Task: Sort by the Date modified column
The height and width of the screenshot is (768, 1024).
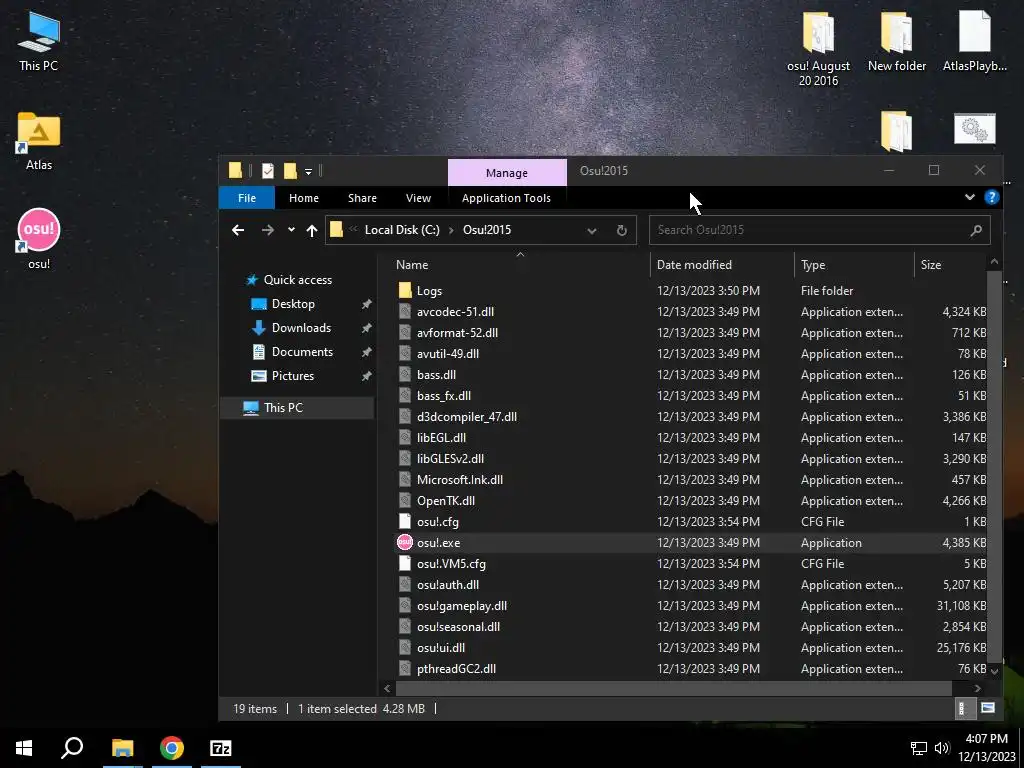Action: 694,264
